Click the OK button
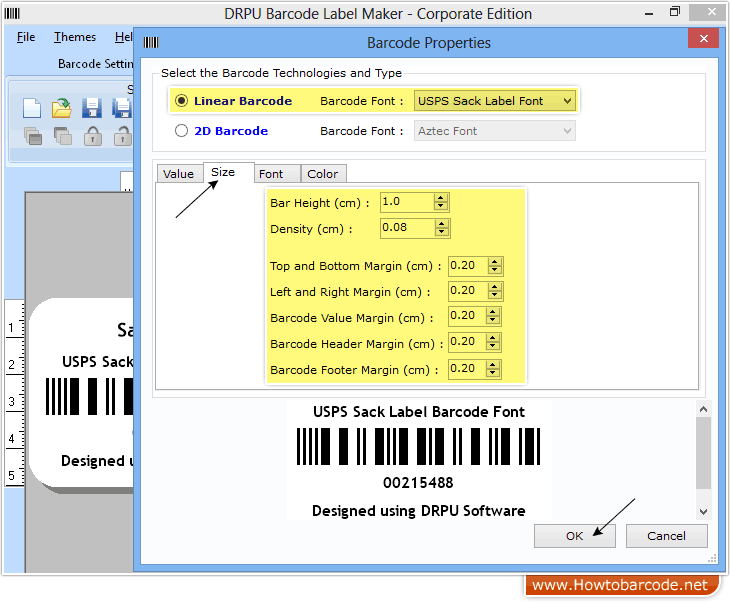This screenshot has width=730, height=602. coord(575,536)
